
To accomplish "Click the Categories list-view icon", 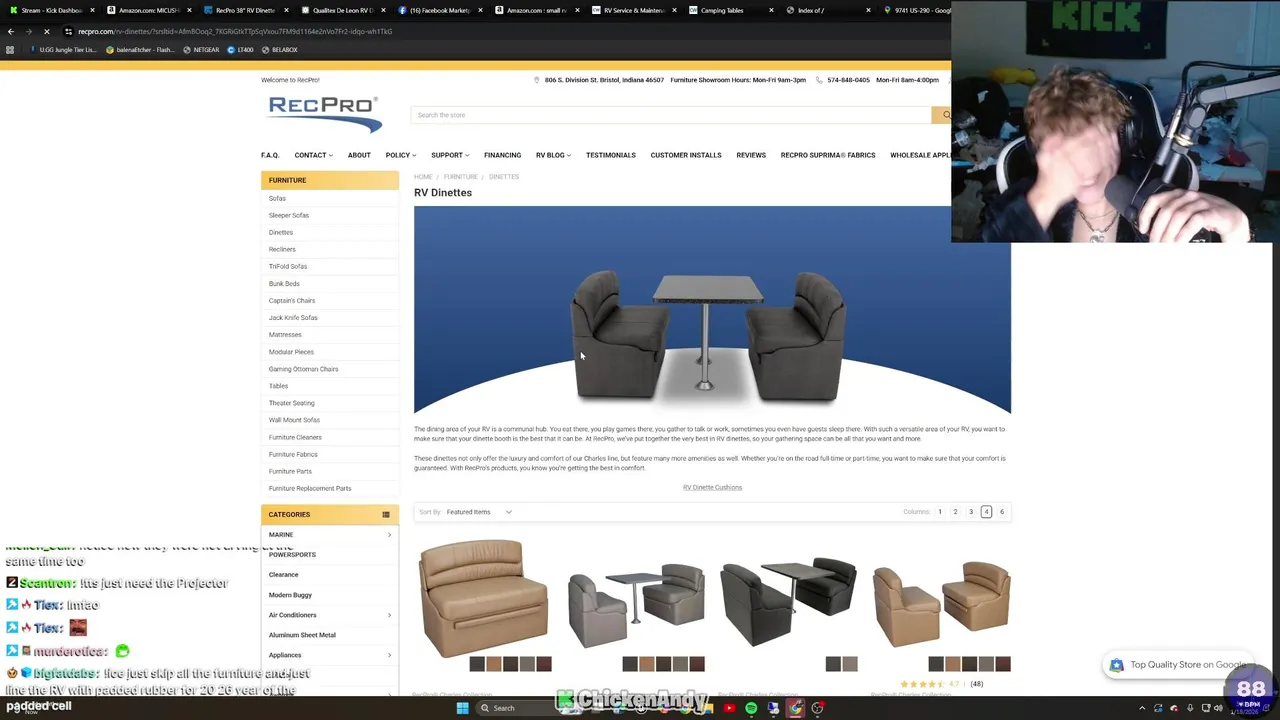I will coord(386,514).
